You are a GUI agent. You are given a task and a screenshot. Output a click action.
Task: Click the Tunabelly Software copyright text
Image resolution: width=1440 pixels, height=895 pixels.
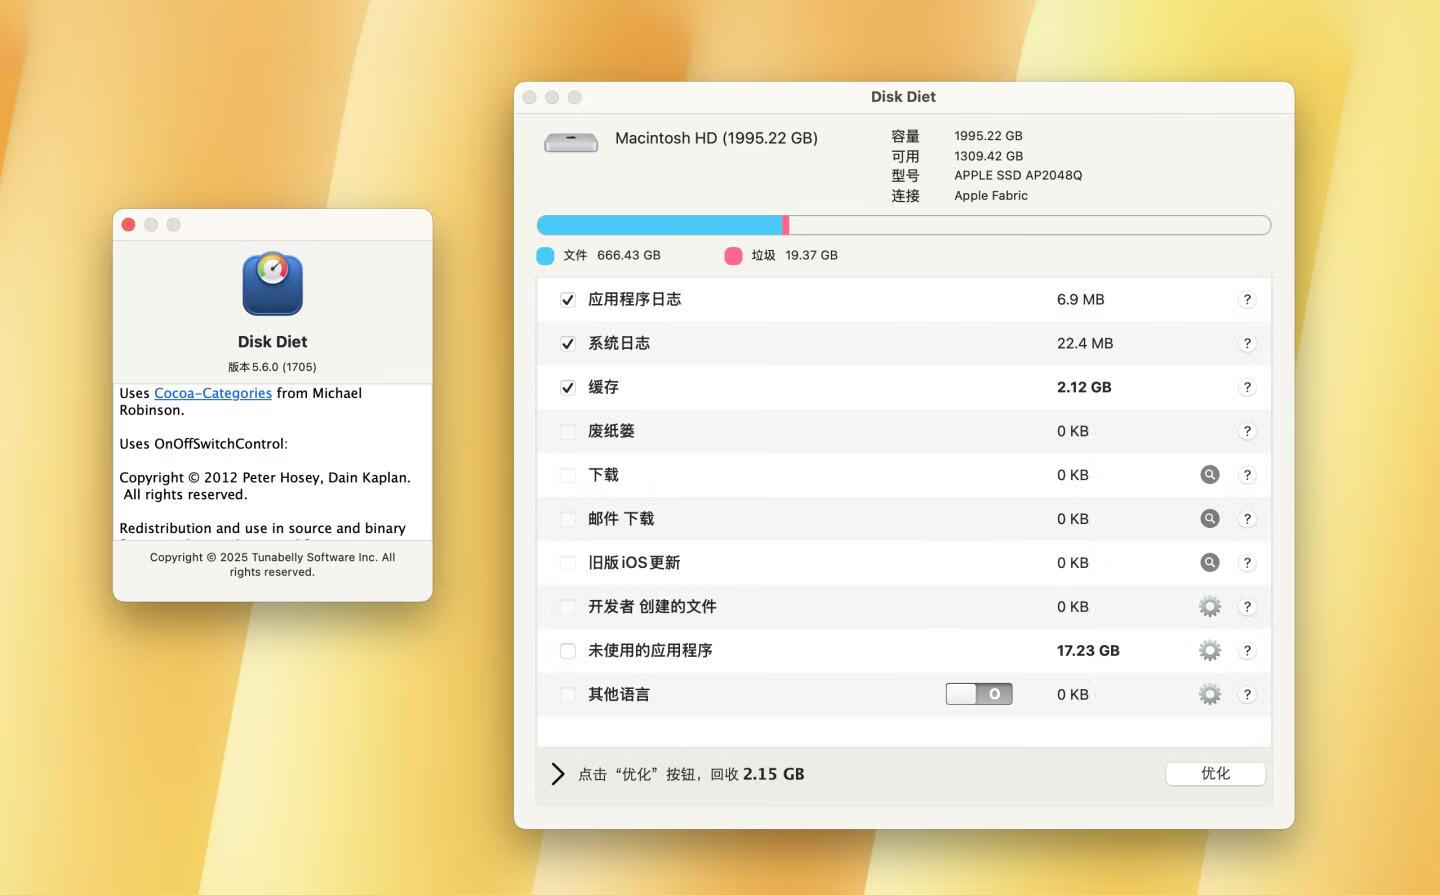(x=272, y=565)
